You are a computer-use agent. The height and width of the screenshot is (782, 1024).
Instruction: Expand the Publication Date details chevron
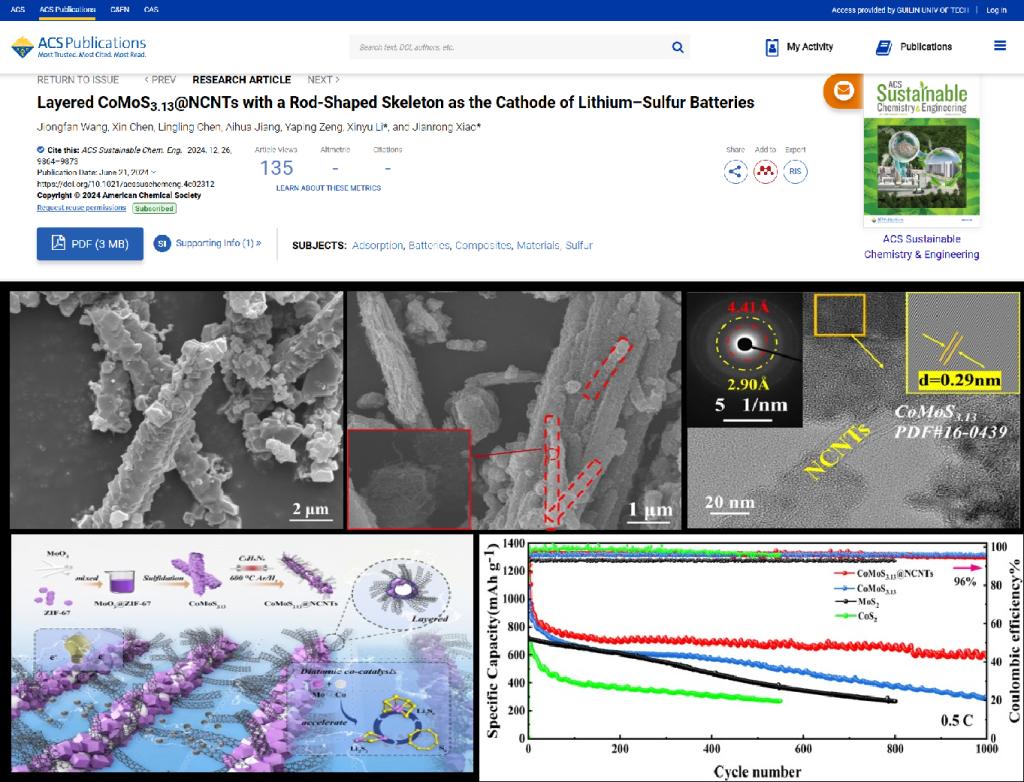point(153,173)
